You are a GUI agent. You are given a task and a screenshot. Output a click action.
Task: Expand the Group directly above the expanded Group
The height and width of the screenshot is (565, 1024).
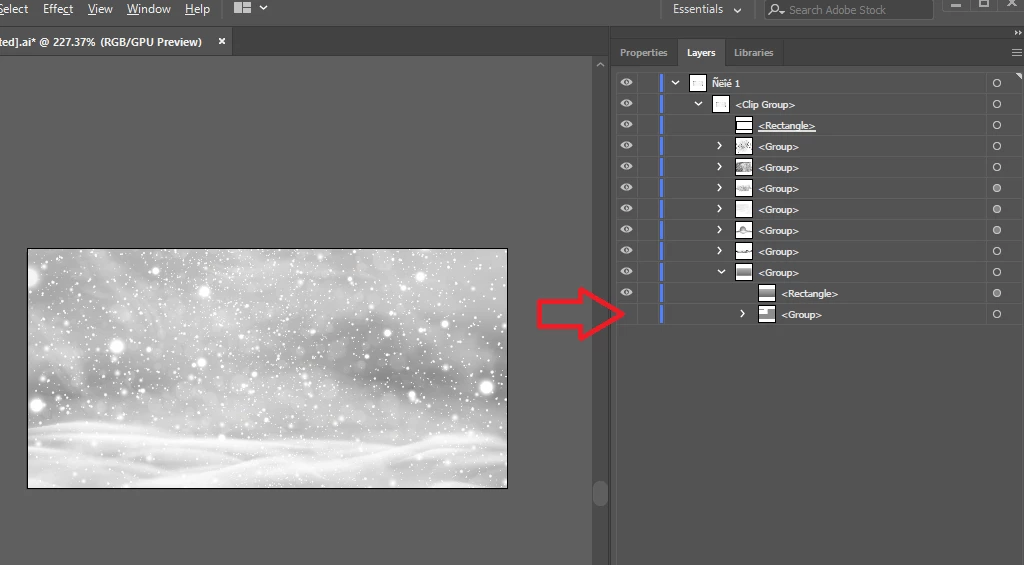pos(720,251)
